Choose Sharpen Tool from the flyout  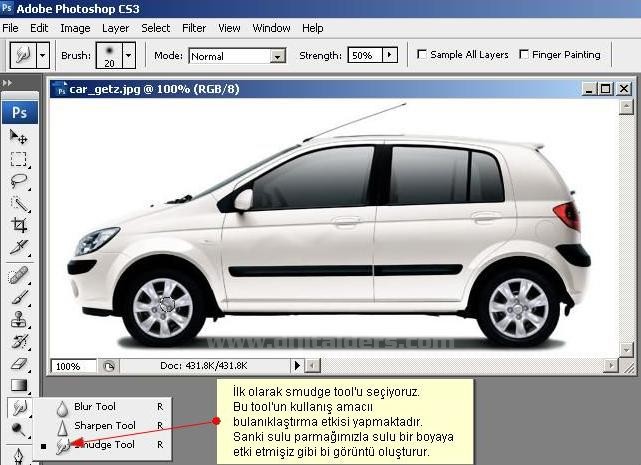pos(103,426)
